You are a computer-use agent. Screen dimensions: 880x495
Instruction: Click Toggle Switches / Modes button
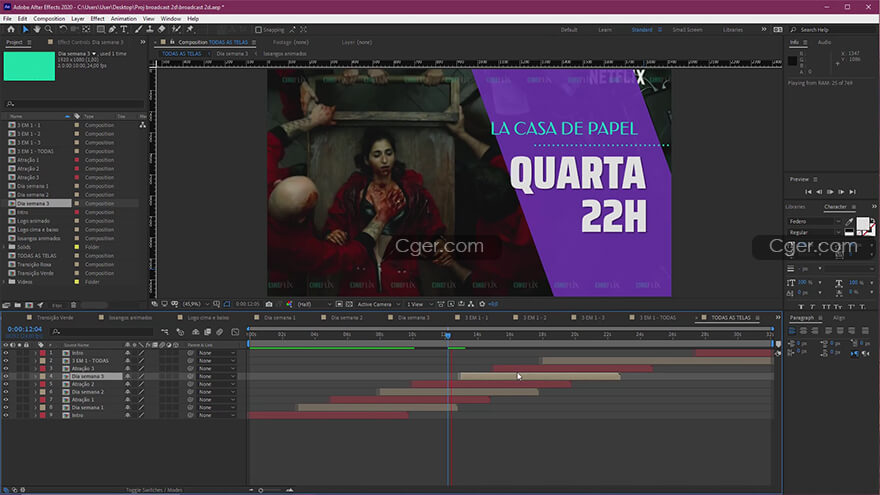(x=154, y=490)
